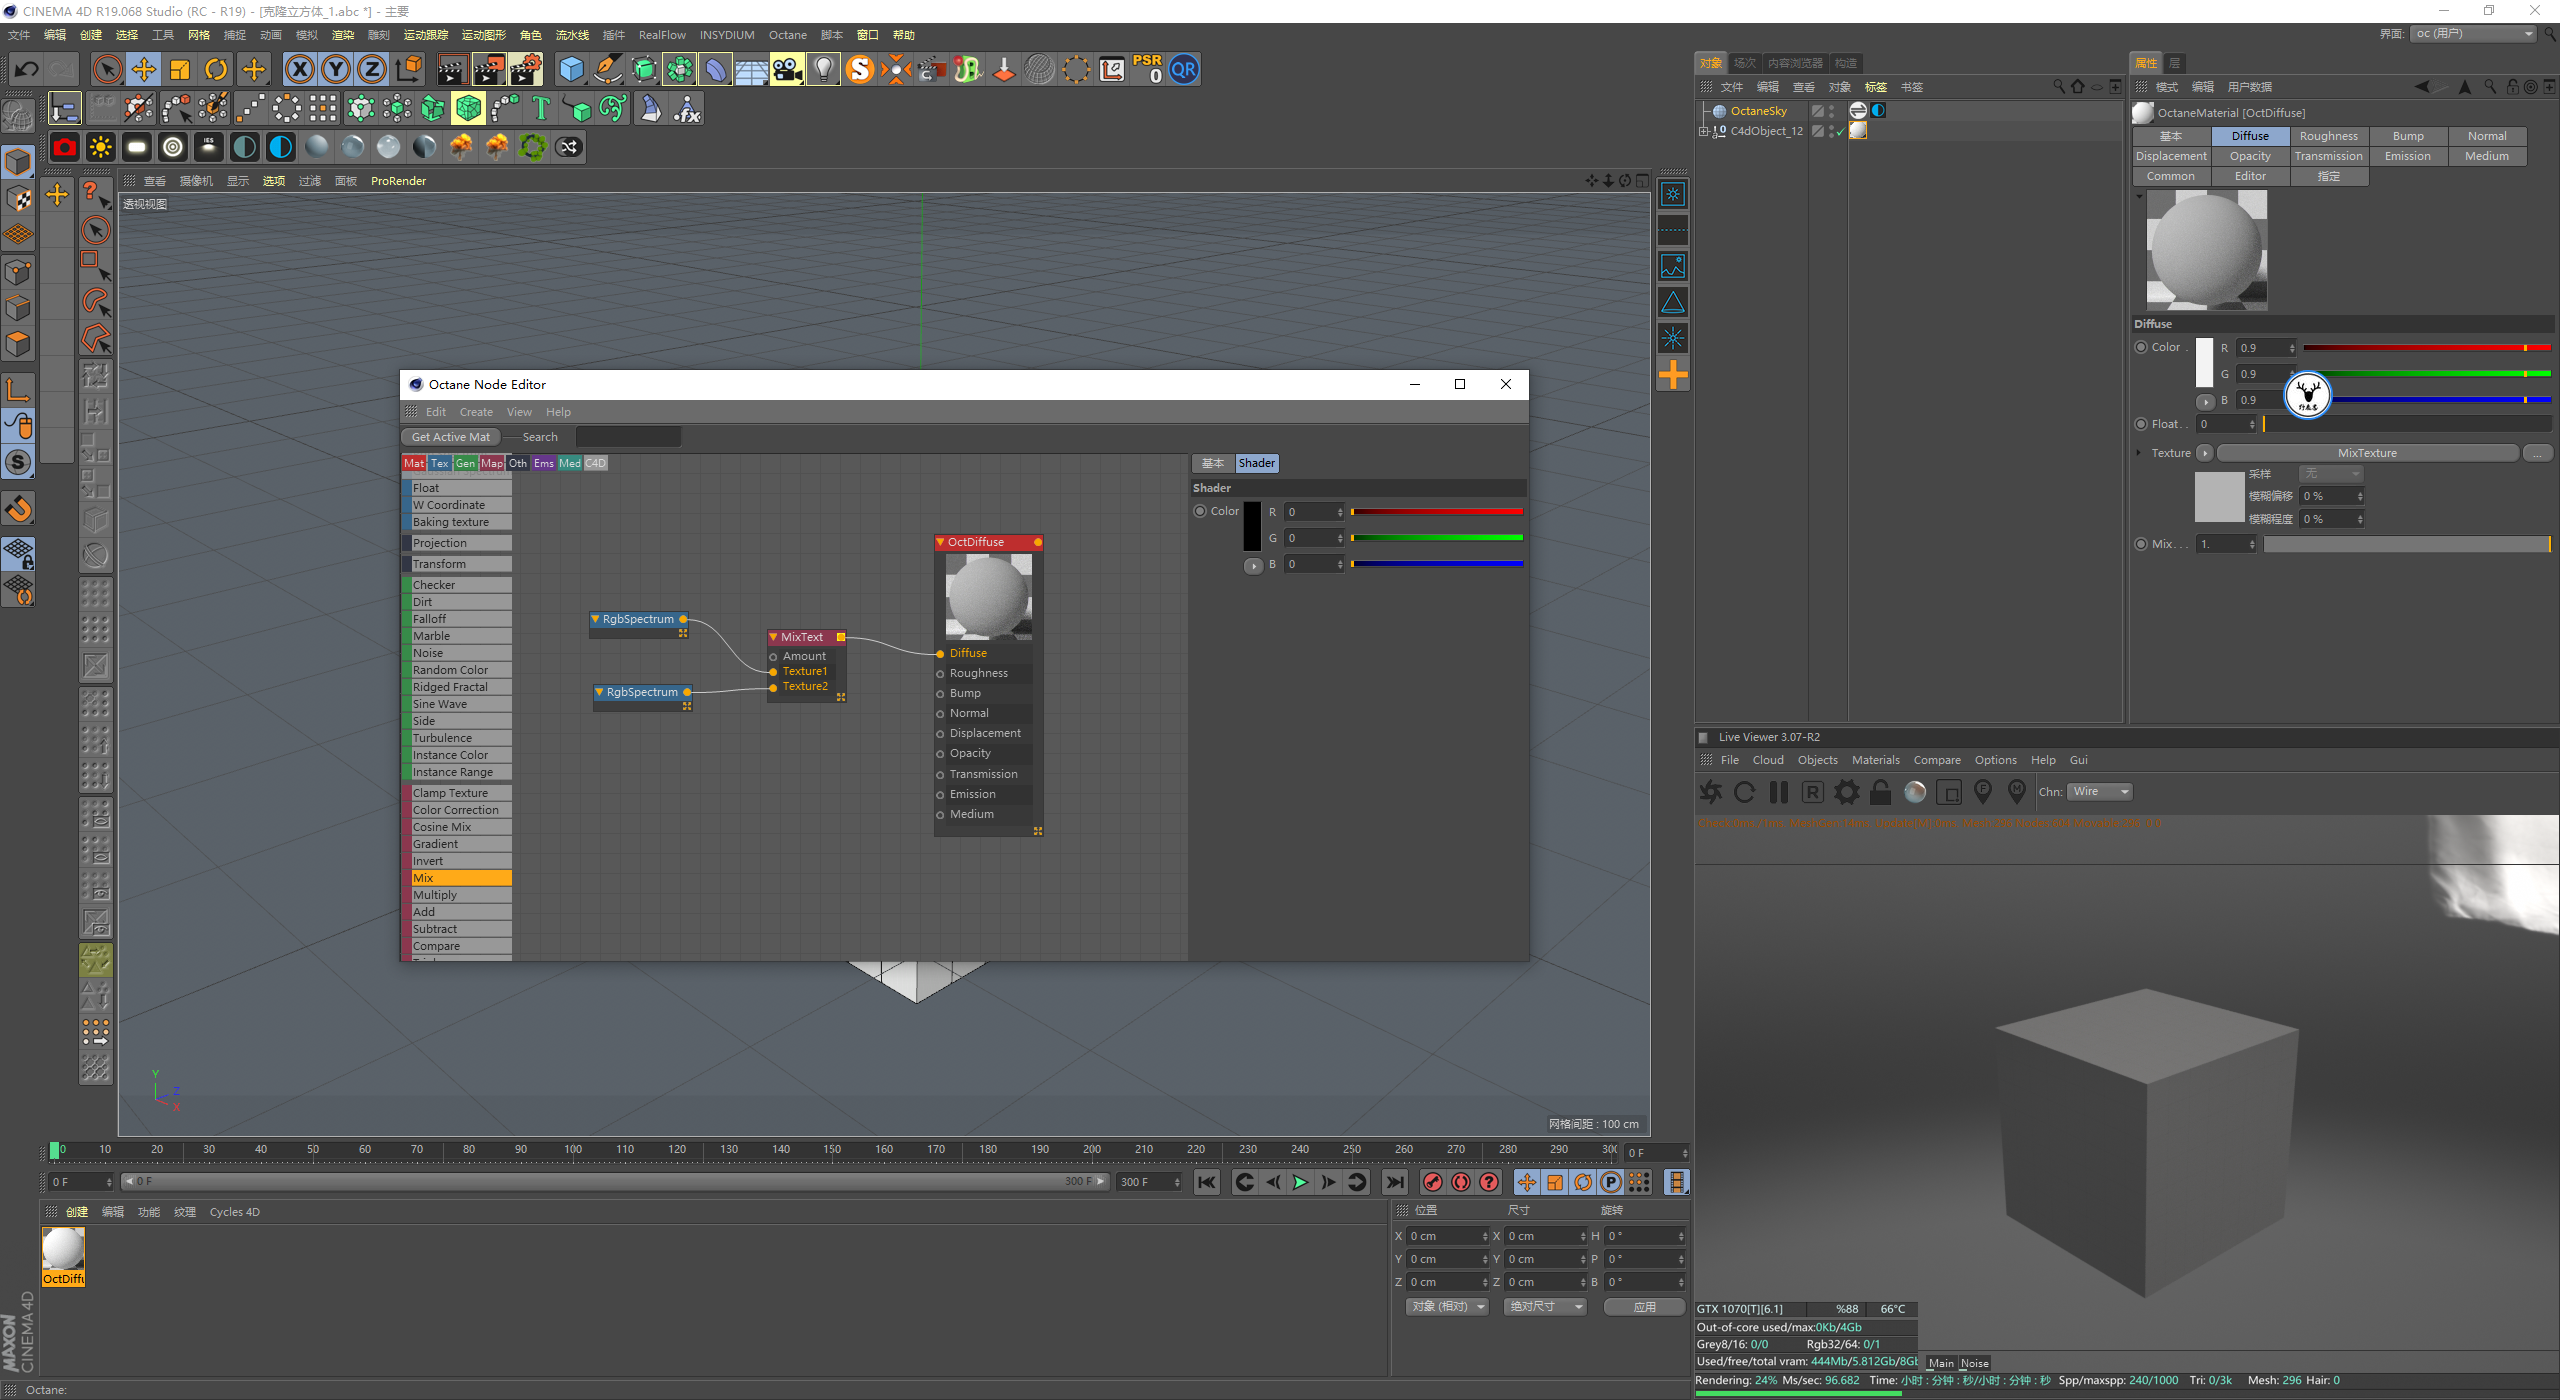Click the Node Editor search field
Screen dimensions: 2560x1400
(628, 437)
